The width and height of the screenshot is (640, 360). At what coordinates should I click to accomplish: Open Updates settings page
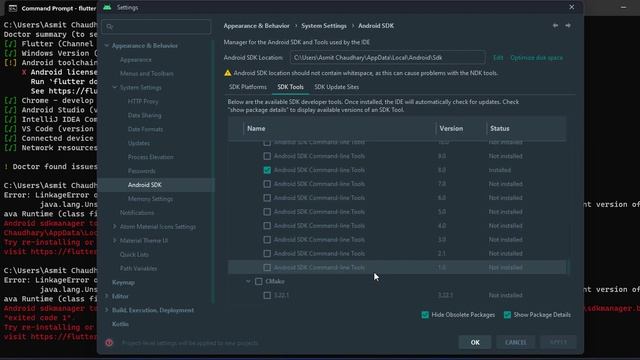(139, 143)
